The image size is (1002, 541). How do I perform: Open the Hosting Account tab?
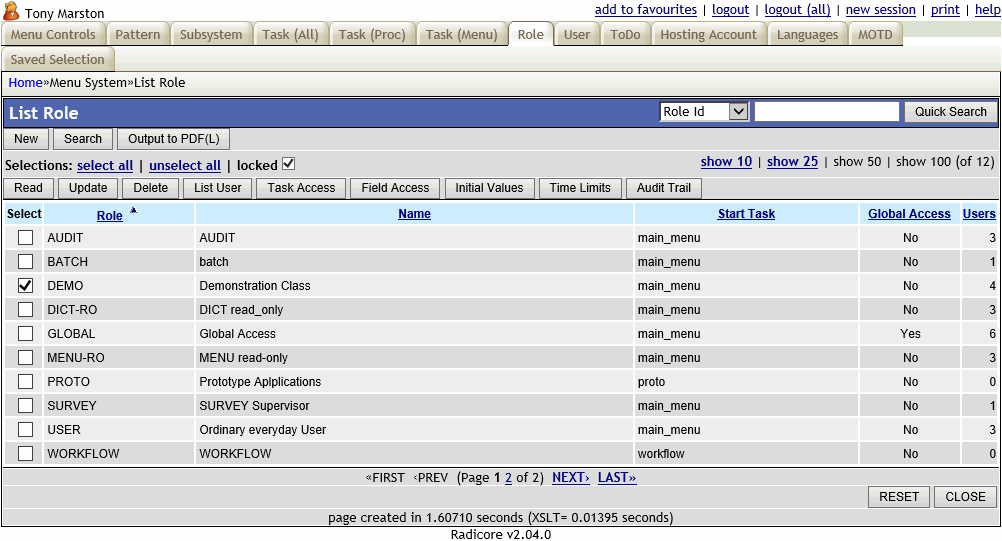(708, 35)
